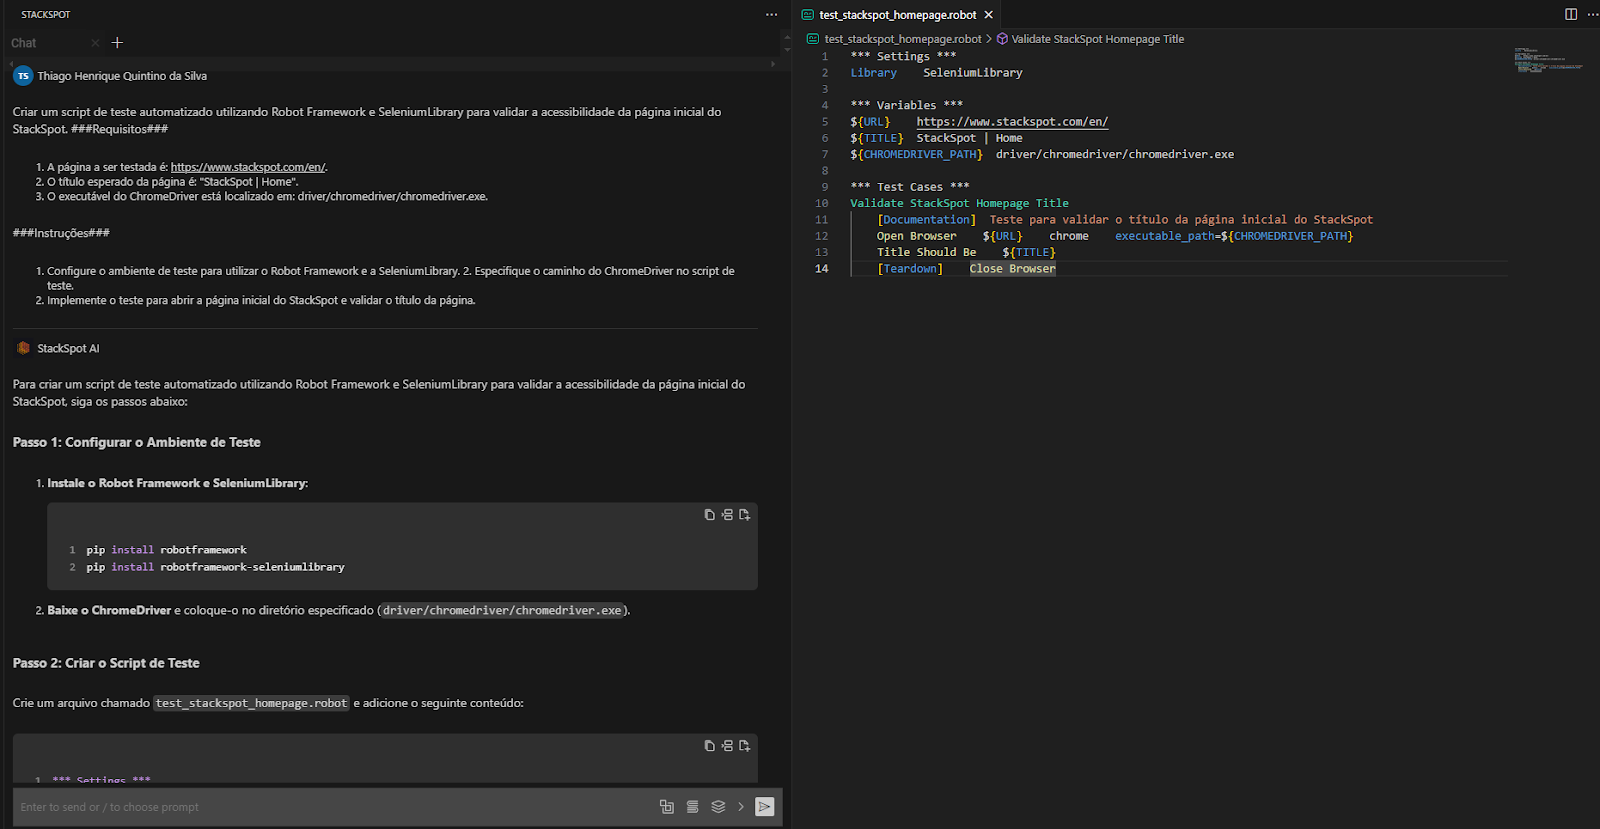Expand chat input options chevron
This screenshot has width=1600, height=829.
point(741,807)
